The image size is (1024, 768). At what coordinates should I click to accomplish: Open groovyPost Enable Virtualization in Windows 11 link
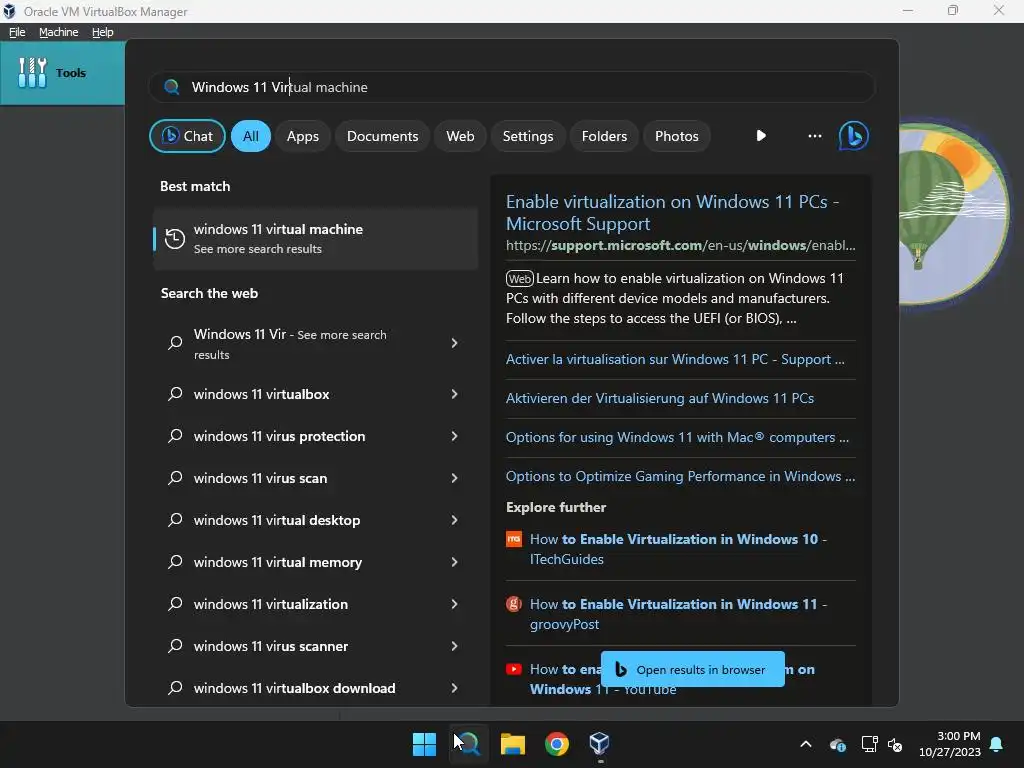pyautogui.click(x=679, y=614)
